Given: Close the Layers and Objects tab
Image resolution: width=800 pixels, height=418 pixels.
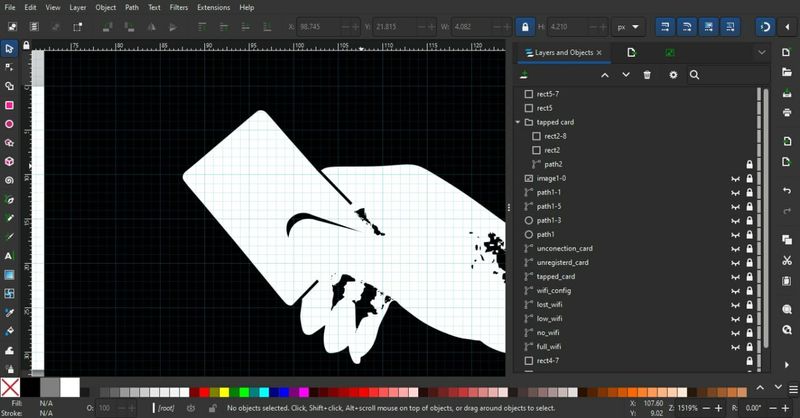Looking at the screenshot, I should 599,53.
